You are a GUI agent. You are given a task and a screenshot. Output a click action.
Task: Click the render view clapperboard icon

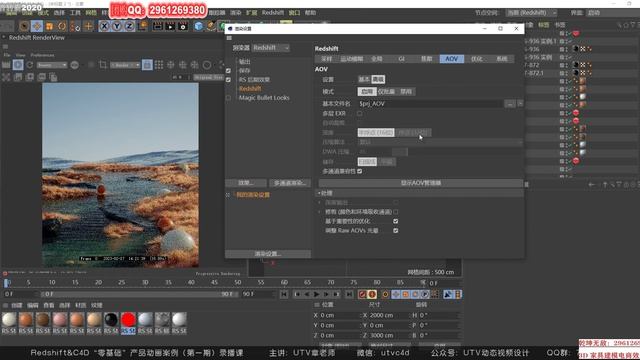pos(158,27)
